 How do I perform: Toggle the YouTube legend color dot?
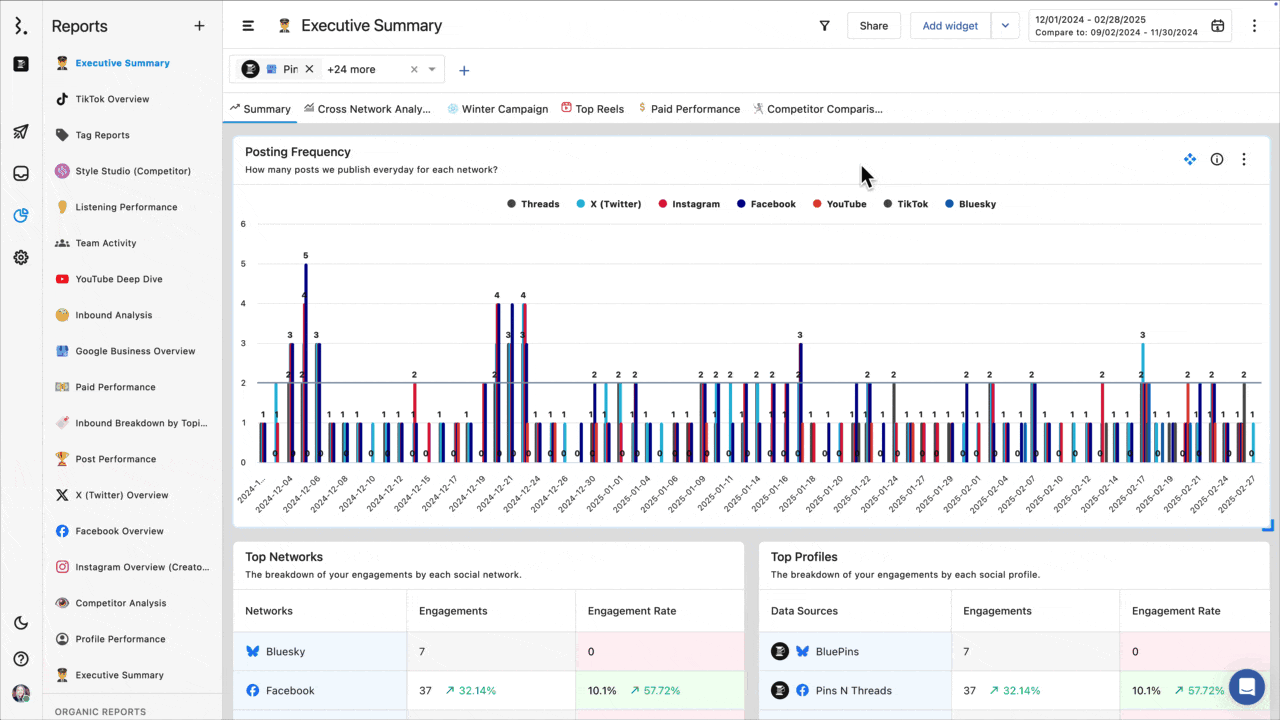(817, 204)
